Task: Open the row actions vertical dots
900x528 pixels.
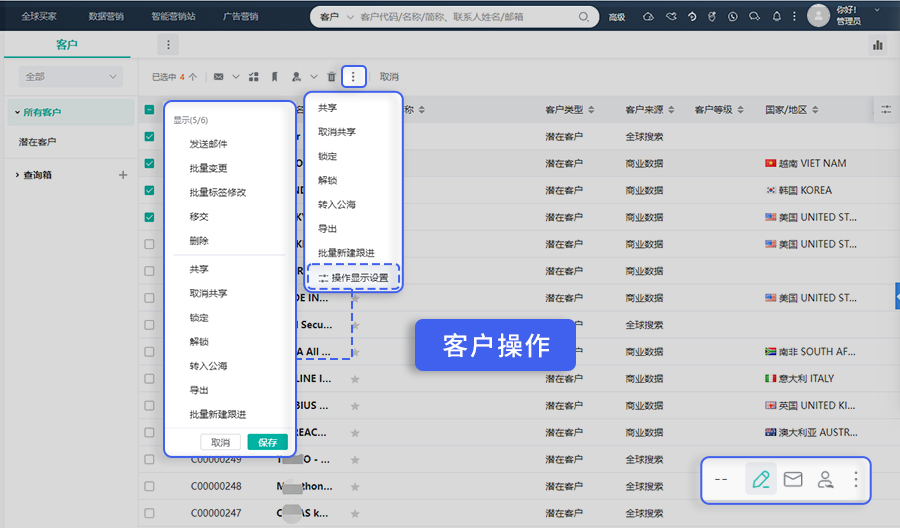Action: (x=855, y=479)
